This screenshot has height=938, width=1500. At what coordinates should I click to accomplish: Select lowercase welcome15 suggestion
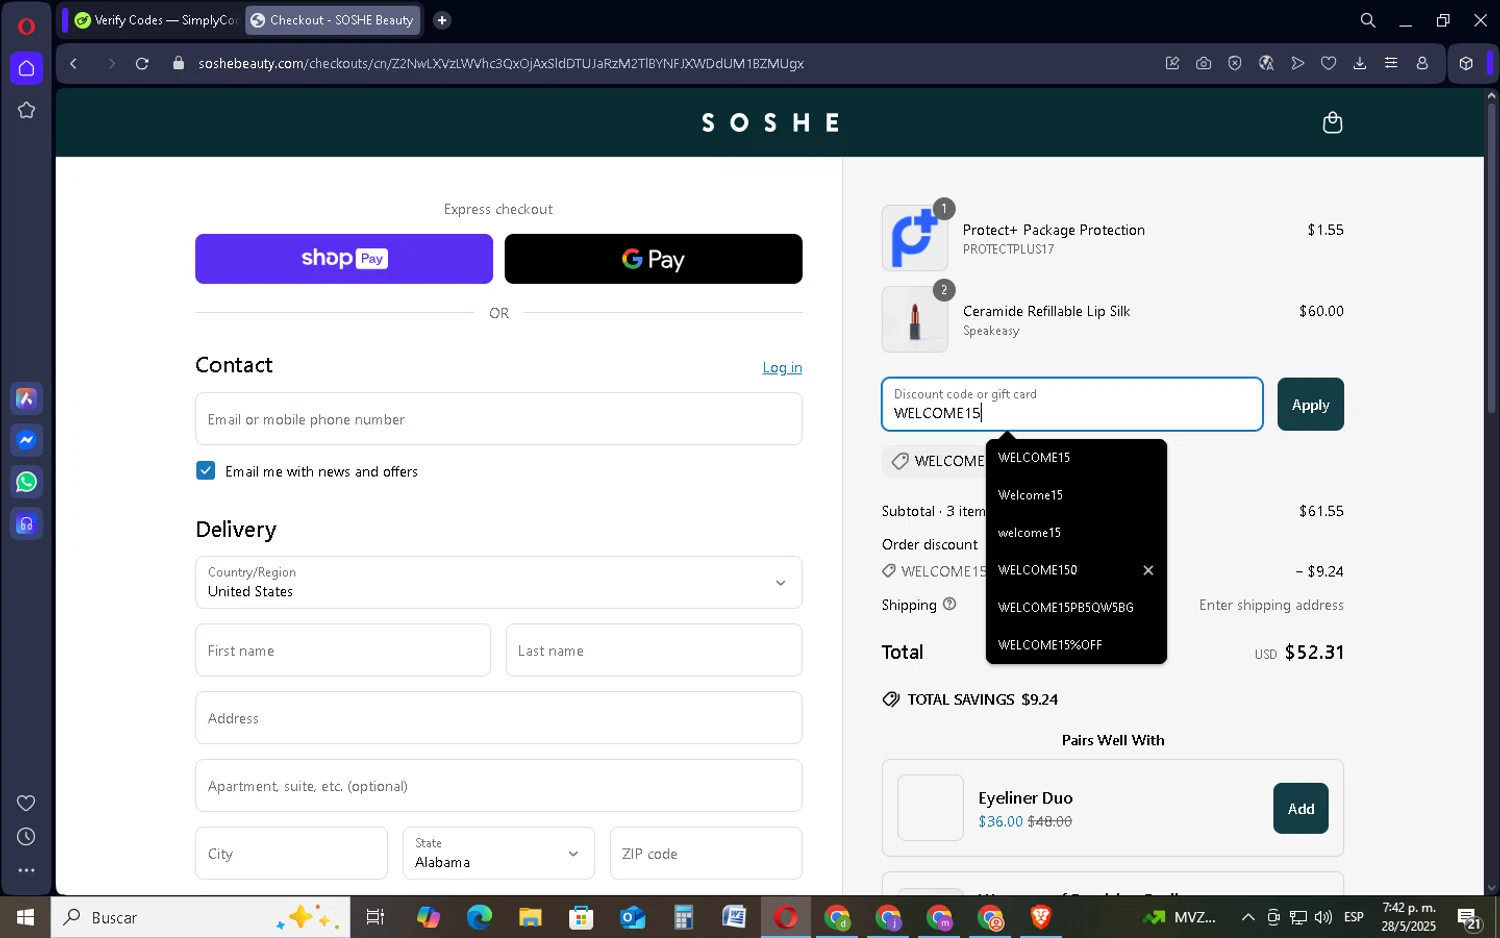point(1076,533)
